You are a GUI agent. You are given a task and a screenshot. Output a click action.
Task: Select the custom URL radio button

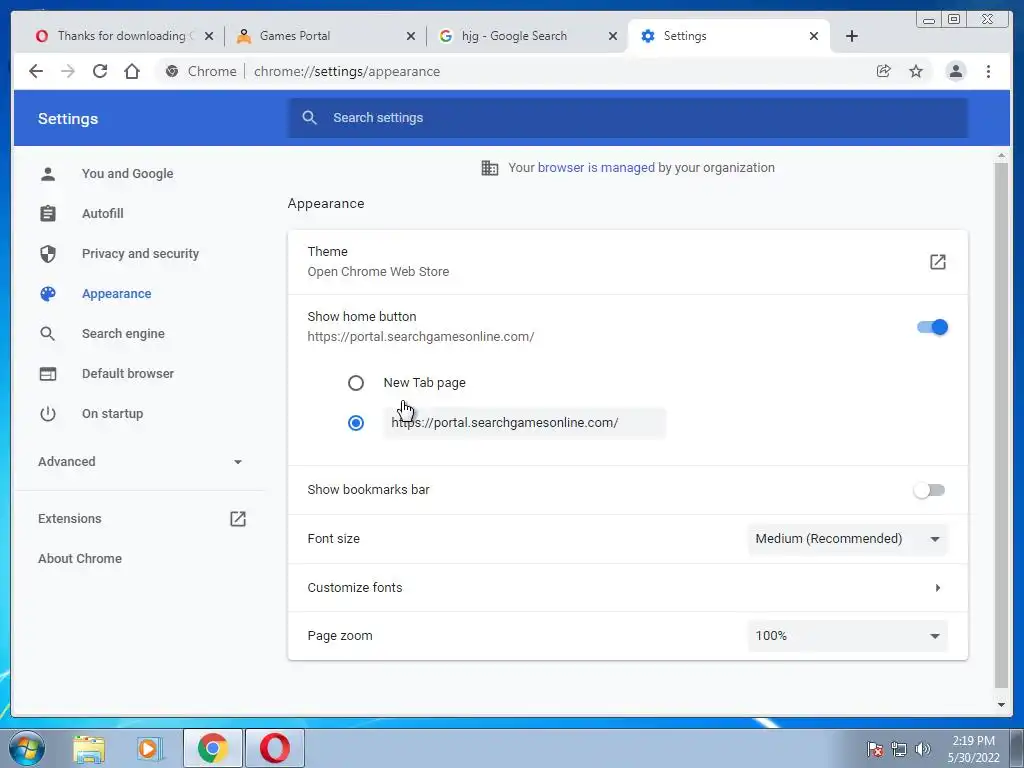point(356,423)
